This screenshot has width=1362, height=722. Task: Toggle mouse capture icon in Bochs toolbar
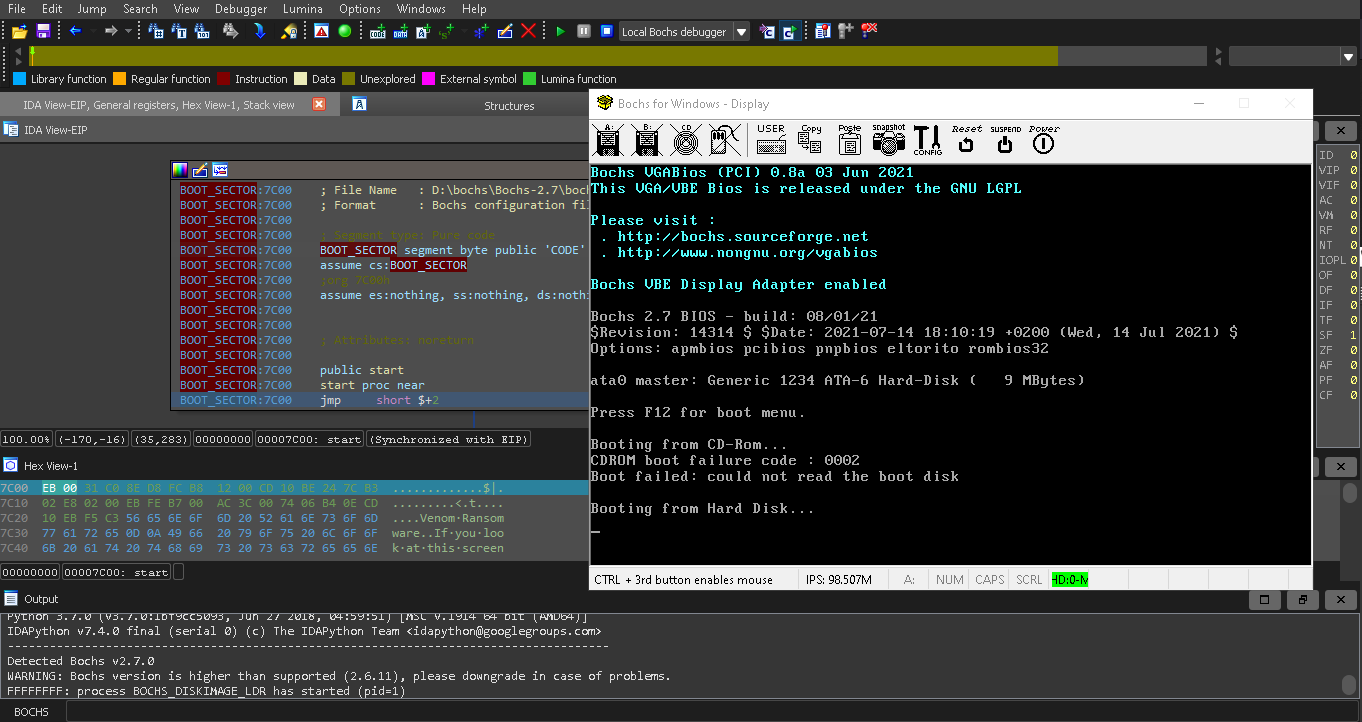726,140
